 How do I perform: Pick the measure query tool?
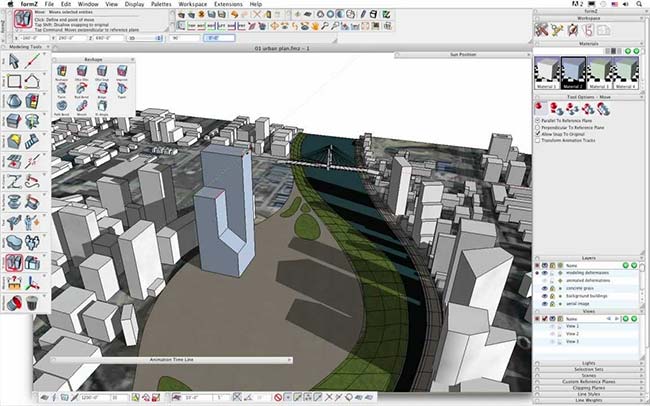[x=14, y=283]
